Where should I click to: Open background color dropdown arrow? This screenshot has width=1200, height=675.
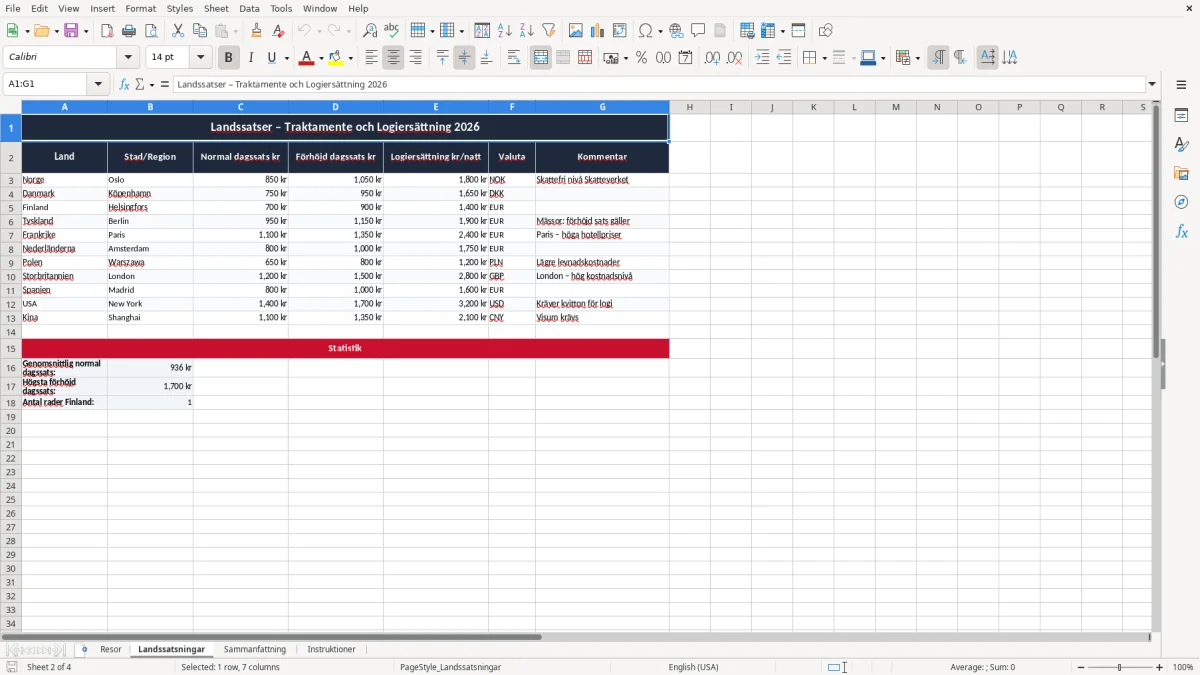(350, 58)
